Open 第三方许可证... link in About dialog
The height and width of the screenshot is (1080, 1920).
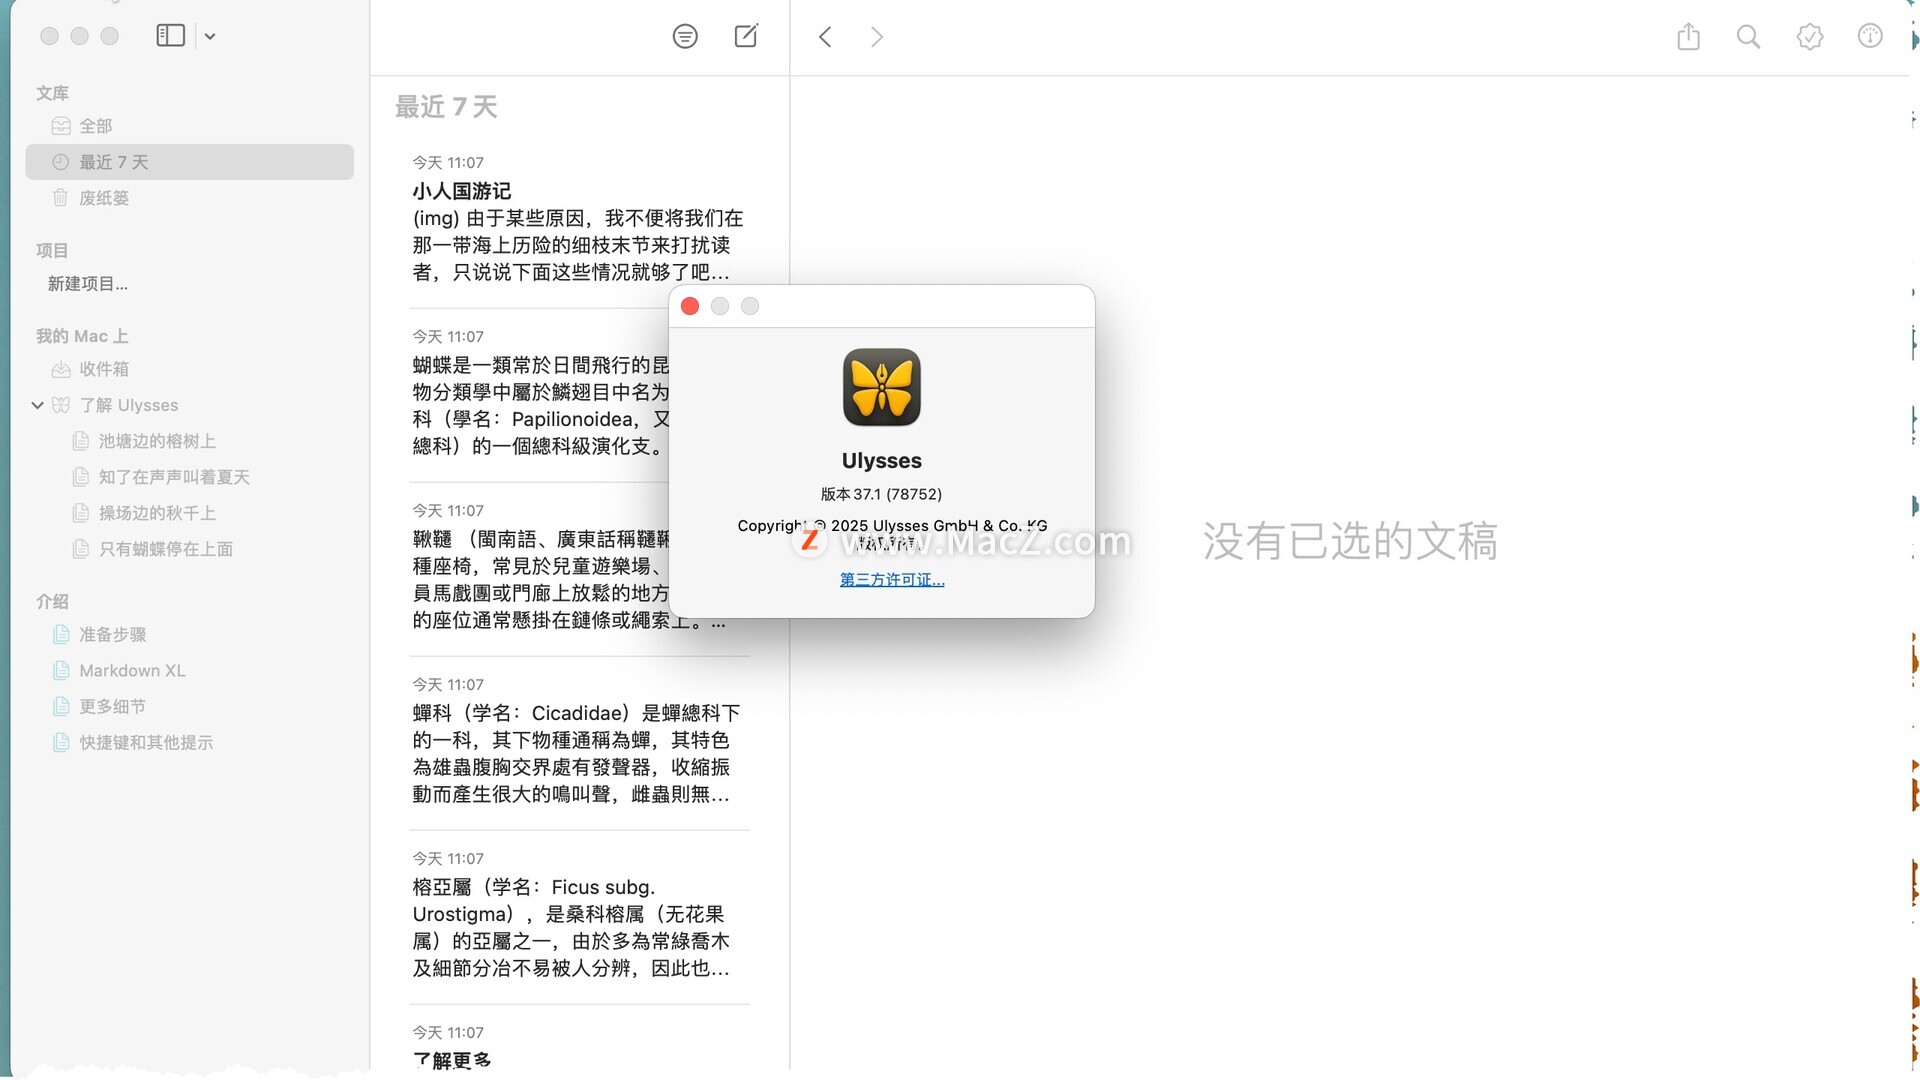(x=892, y=580)
